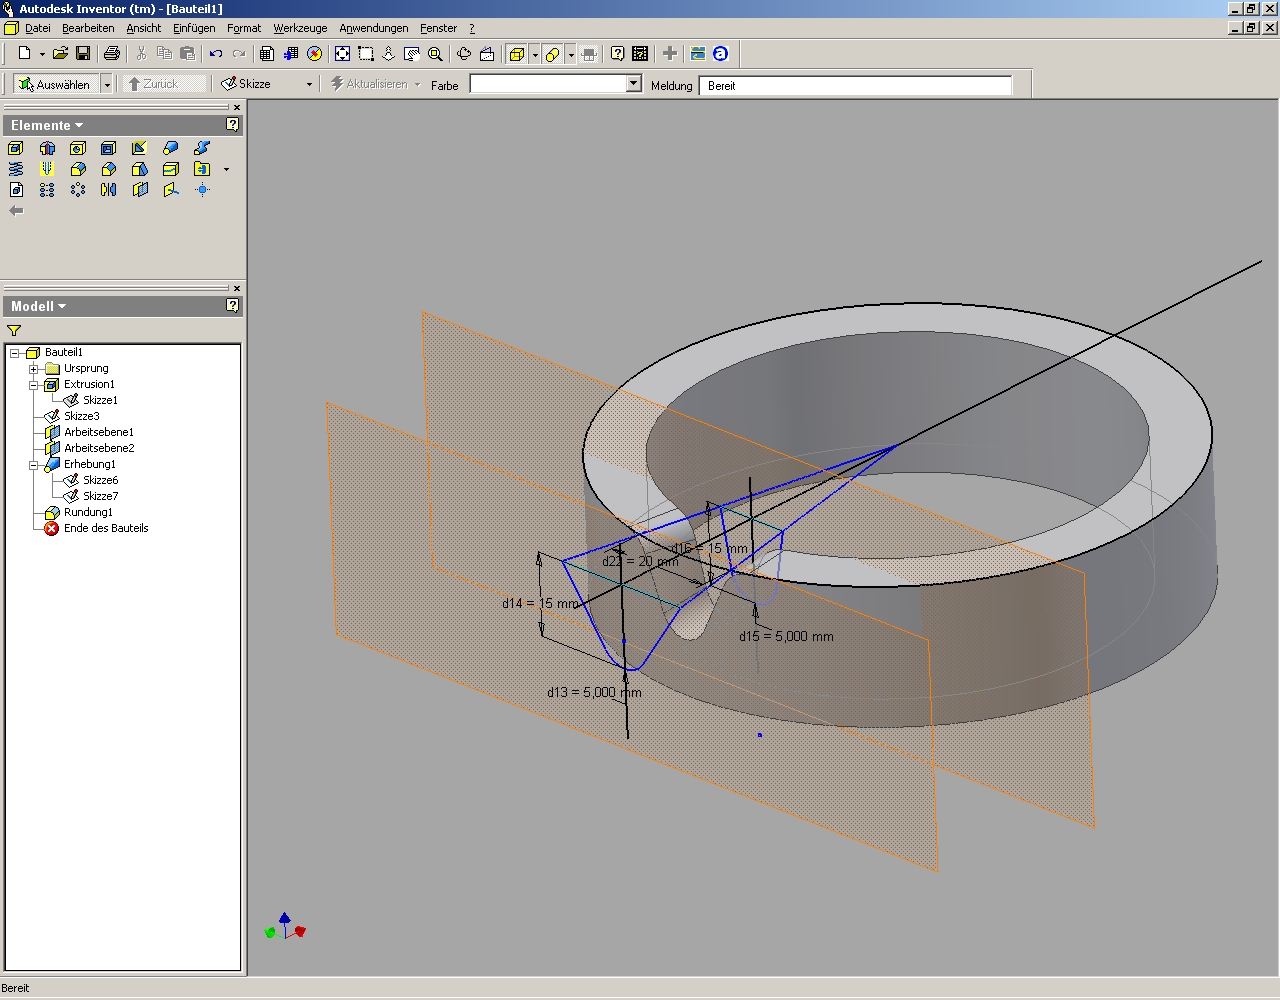Expand the Ursprung folder in tree
Image resolution: width=1280 pixels, height=1000 pixels.
point(34,368)
